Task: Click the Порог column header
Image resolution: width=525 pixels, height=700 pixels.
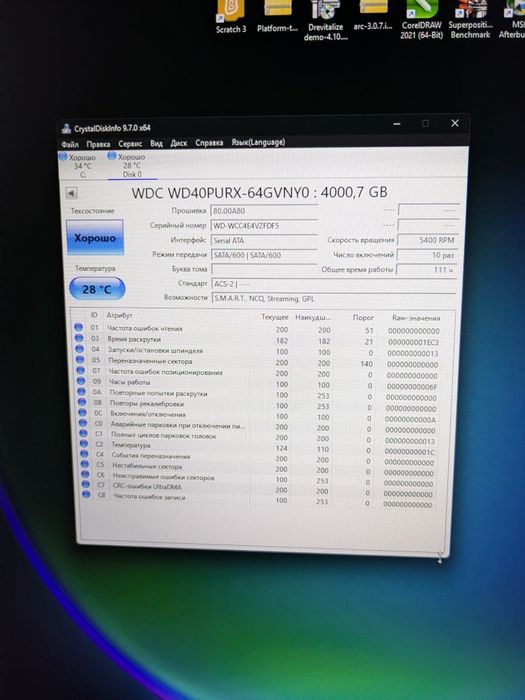Action: 363,317
